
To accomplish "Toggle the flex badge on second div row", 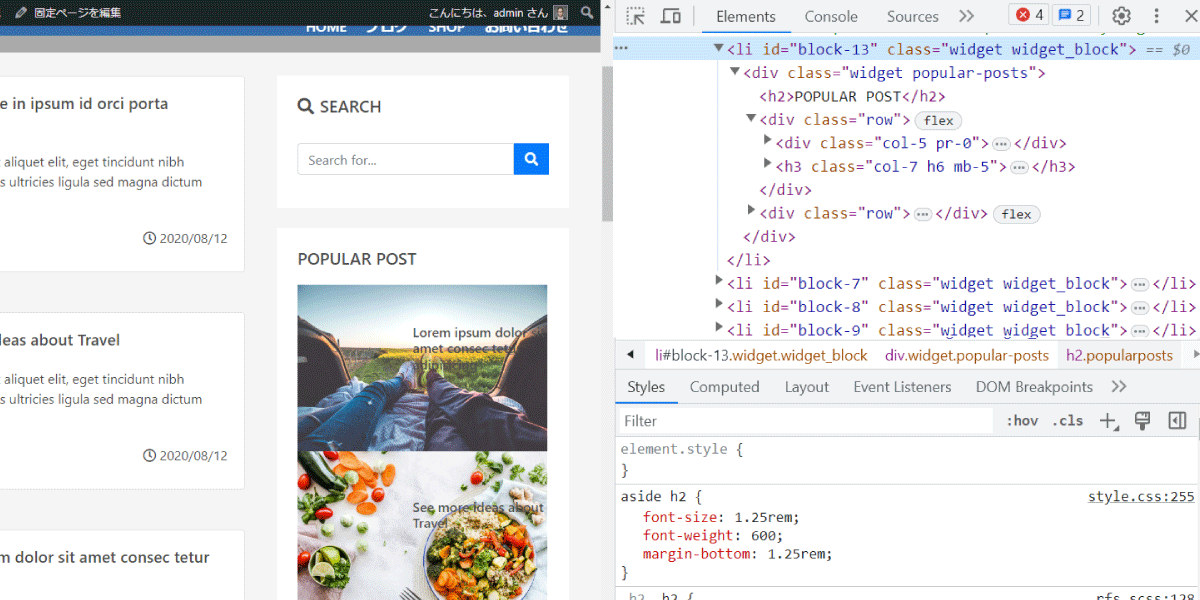I will pyautogui.click(x=1016, y=214).
